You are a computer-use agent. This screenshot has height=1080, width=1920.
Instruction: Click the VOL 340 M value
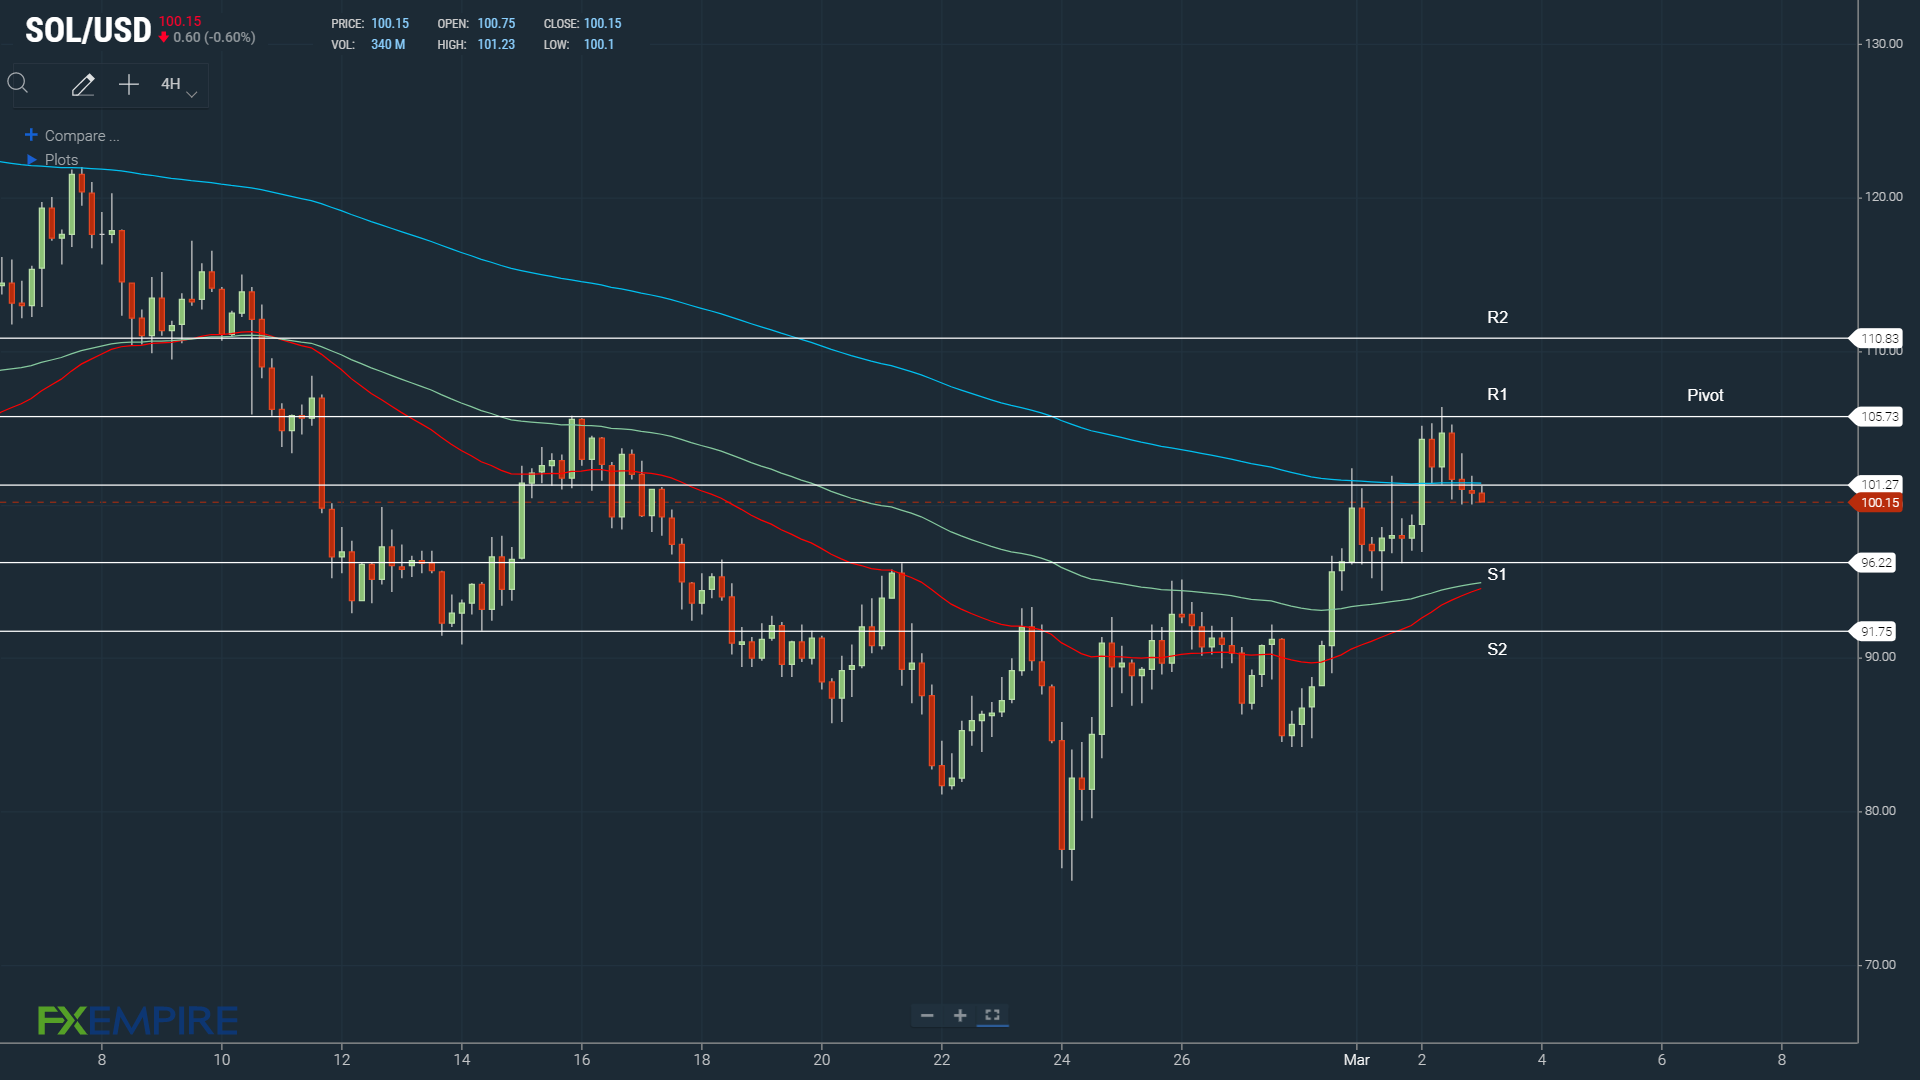pyautogui.click(x=388, y=45)
